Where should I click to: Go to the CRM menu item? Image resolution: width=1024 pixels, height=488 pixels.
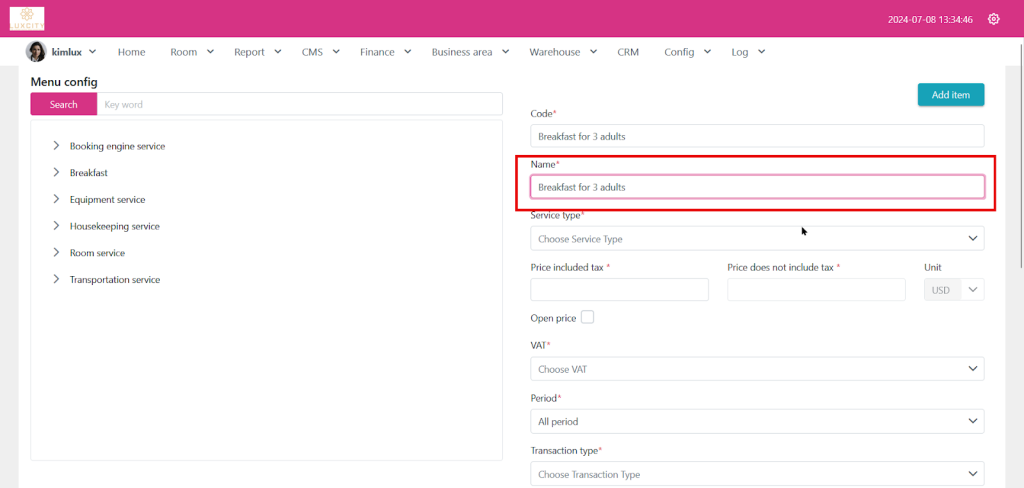pos(628,52)
